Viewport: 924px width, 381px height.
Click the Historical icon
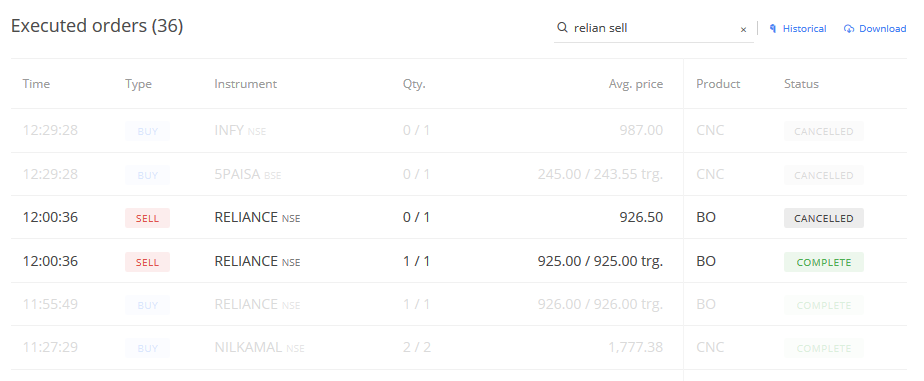tap(773, 28)
